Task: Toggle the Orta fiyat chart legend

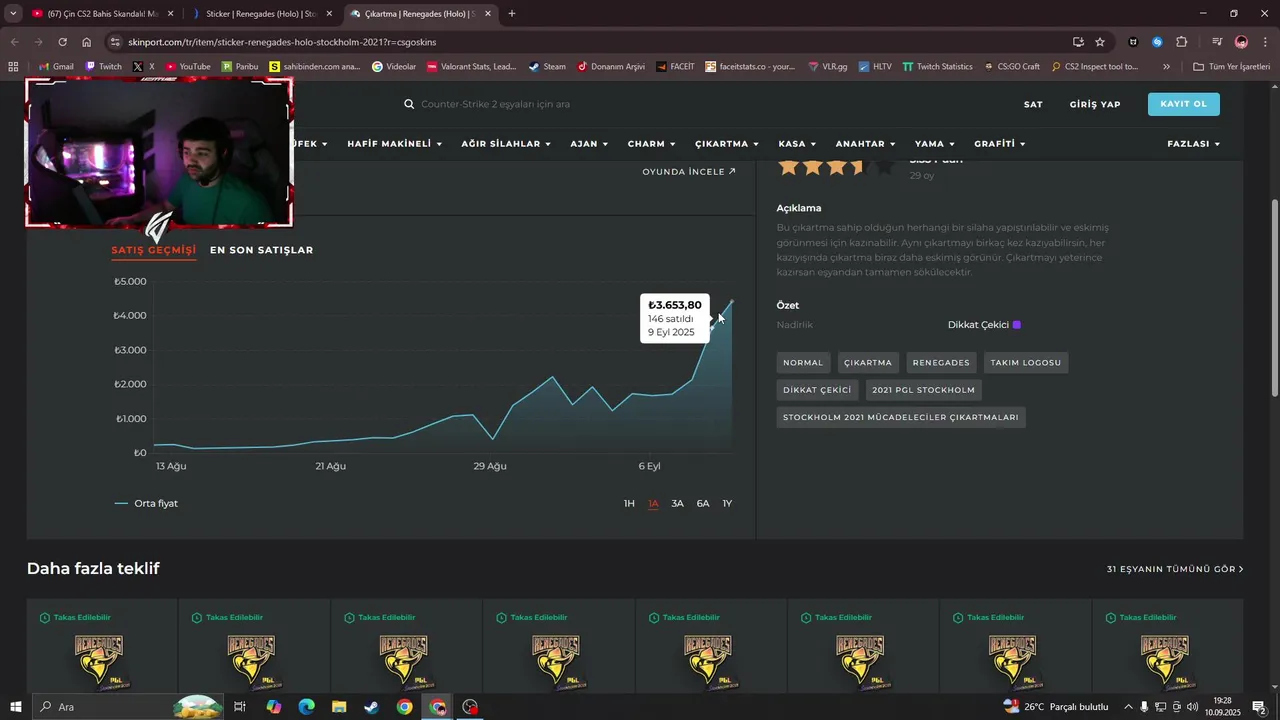Action: point(146,504)
